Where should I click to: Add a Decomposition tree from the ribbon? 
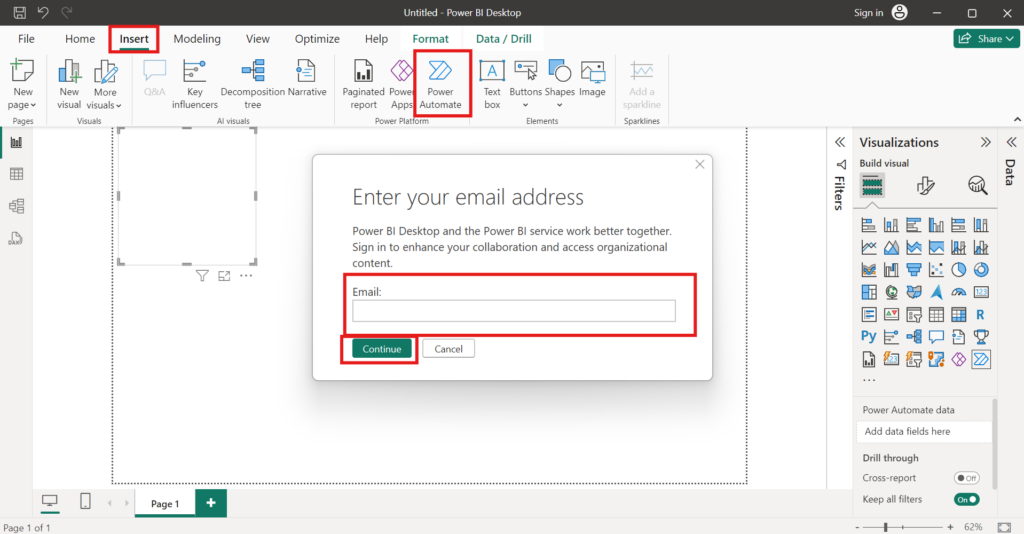click(253, 84)
